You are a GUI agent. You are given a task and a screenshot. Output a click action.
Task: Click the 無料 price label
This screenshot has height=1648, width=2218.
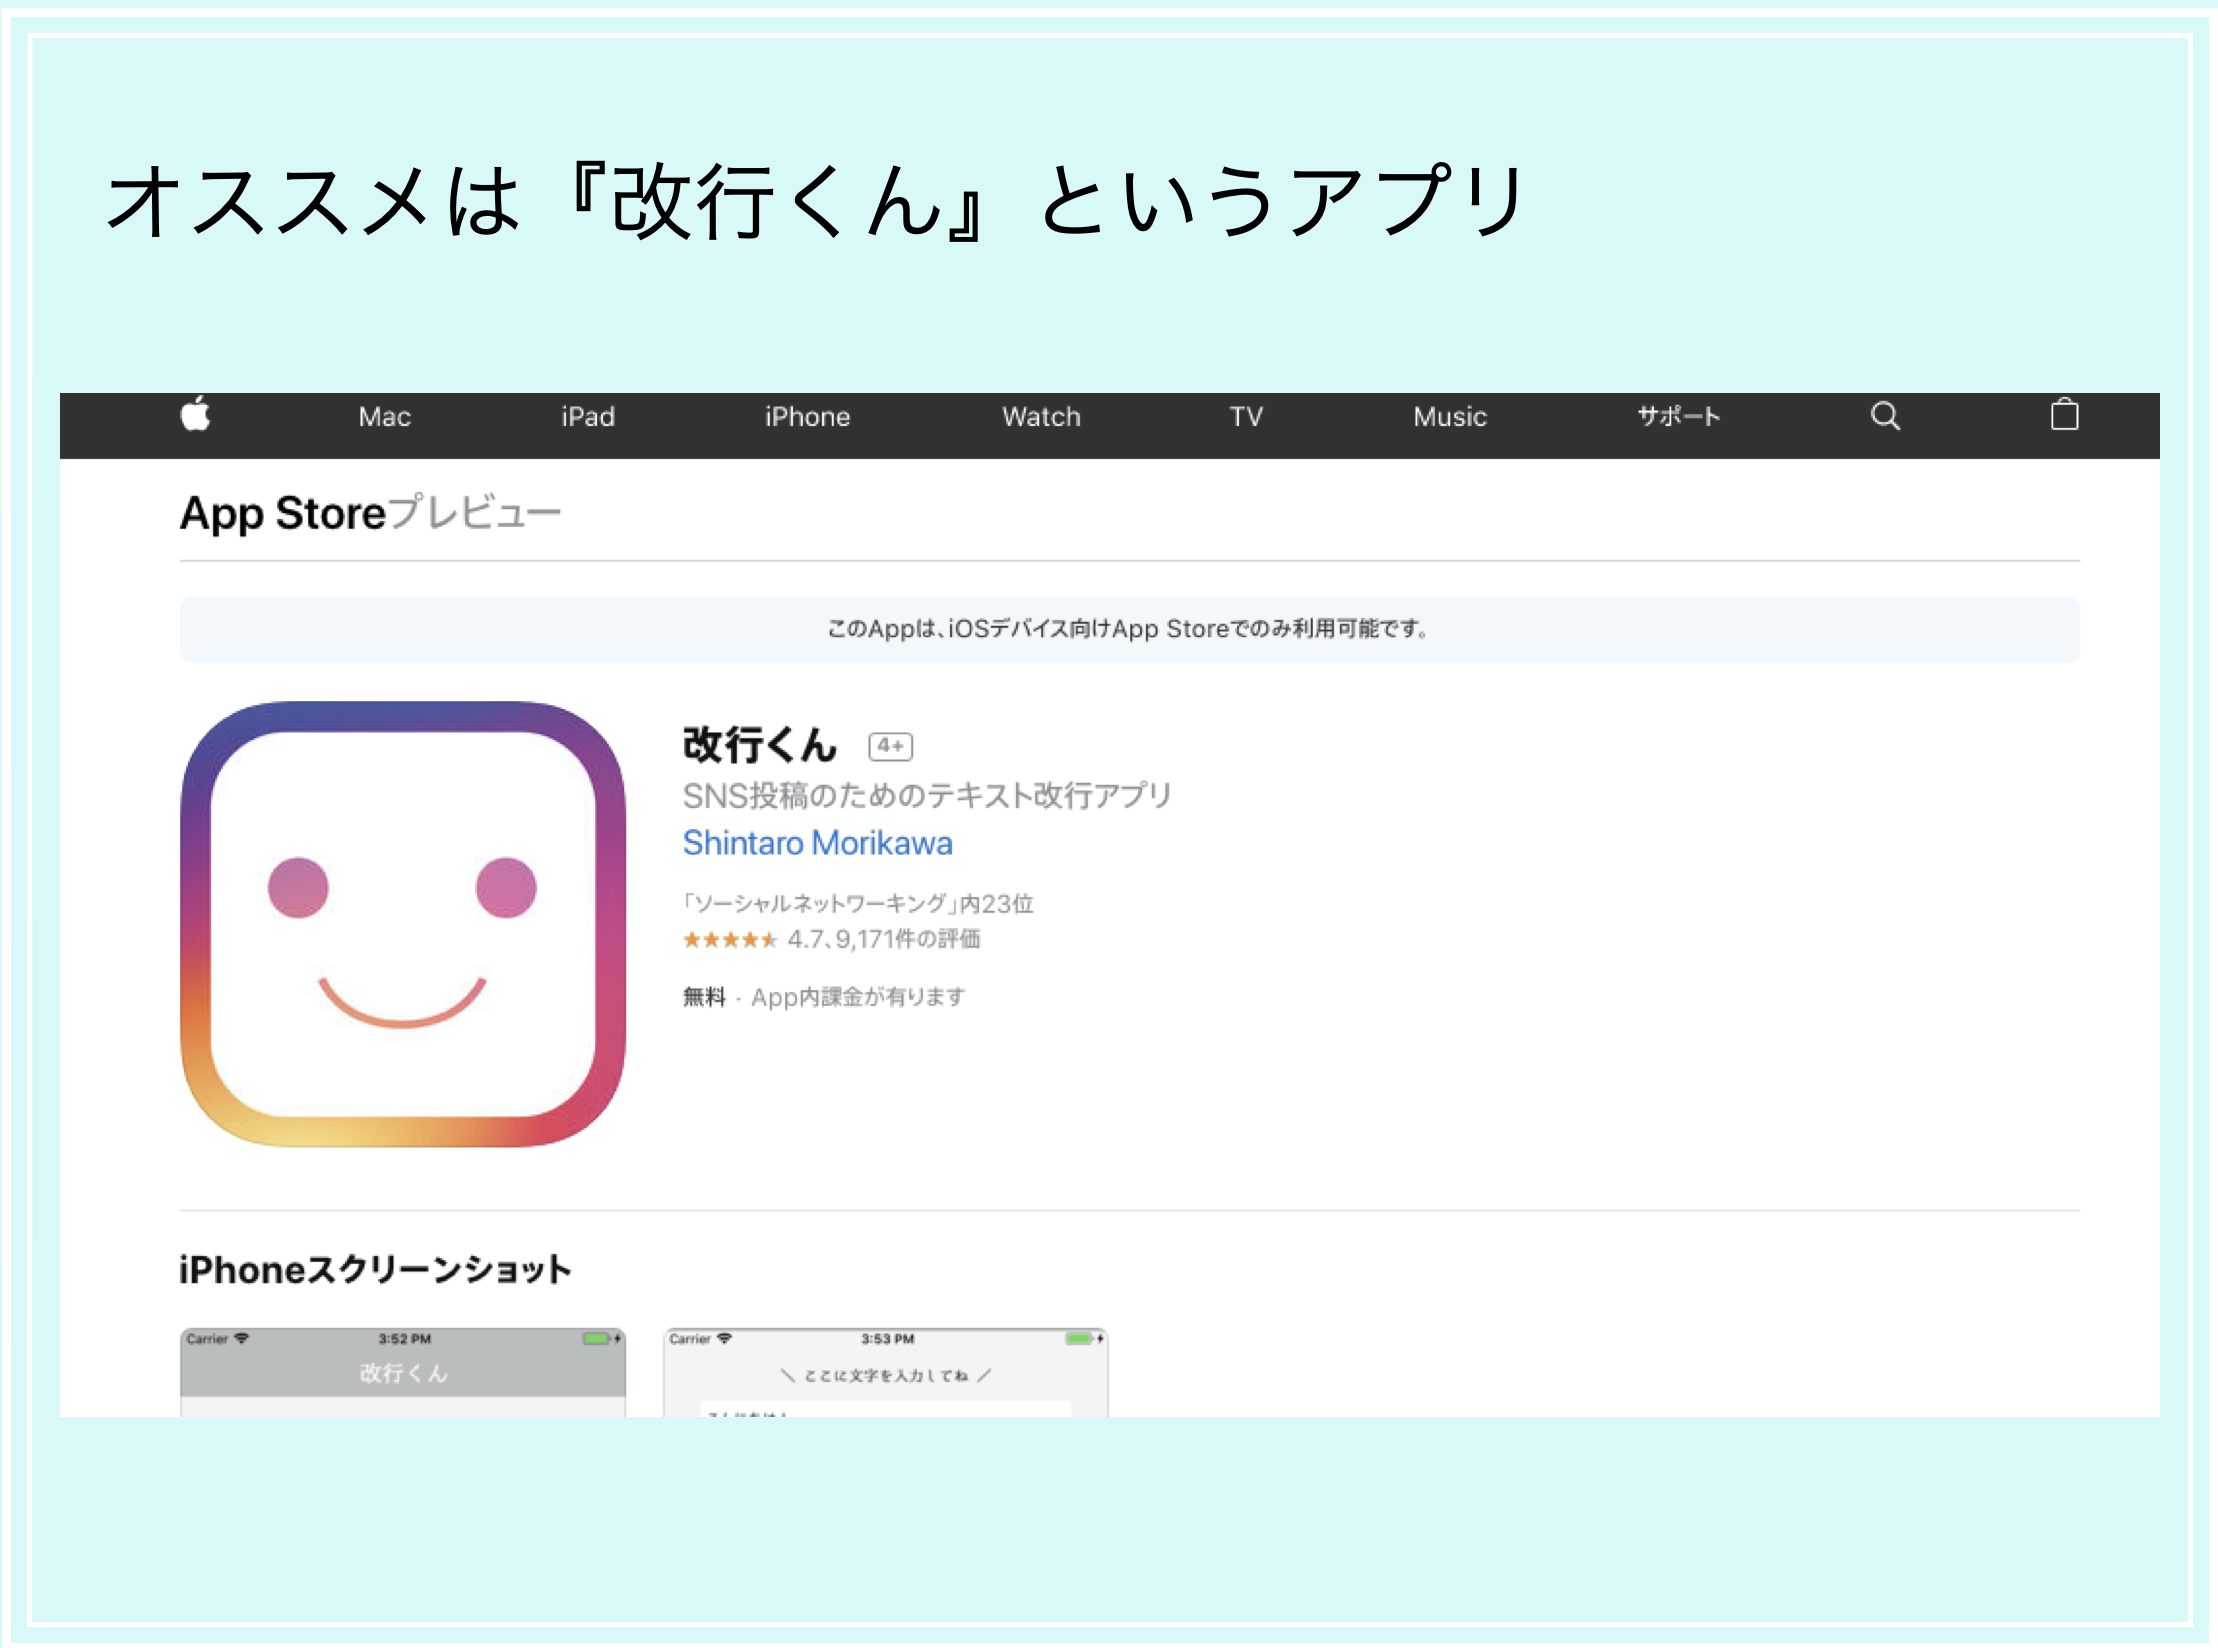[704, 996]
